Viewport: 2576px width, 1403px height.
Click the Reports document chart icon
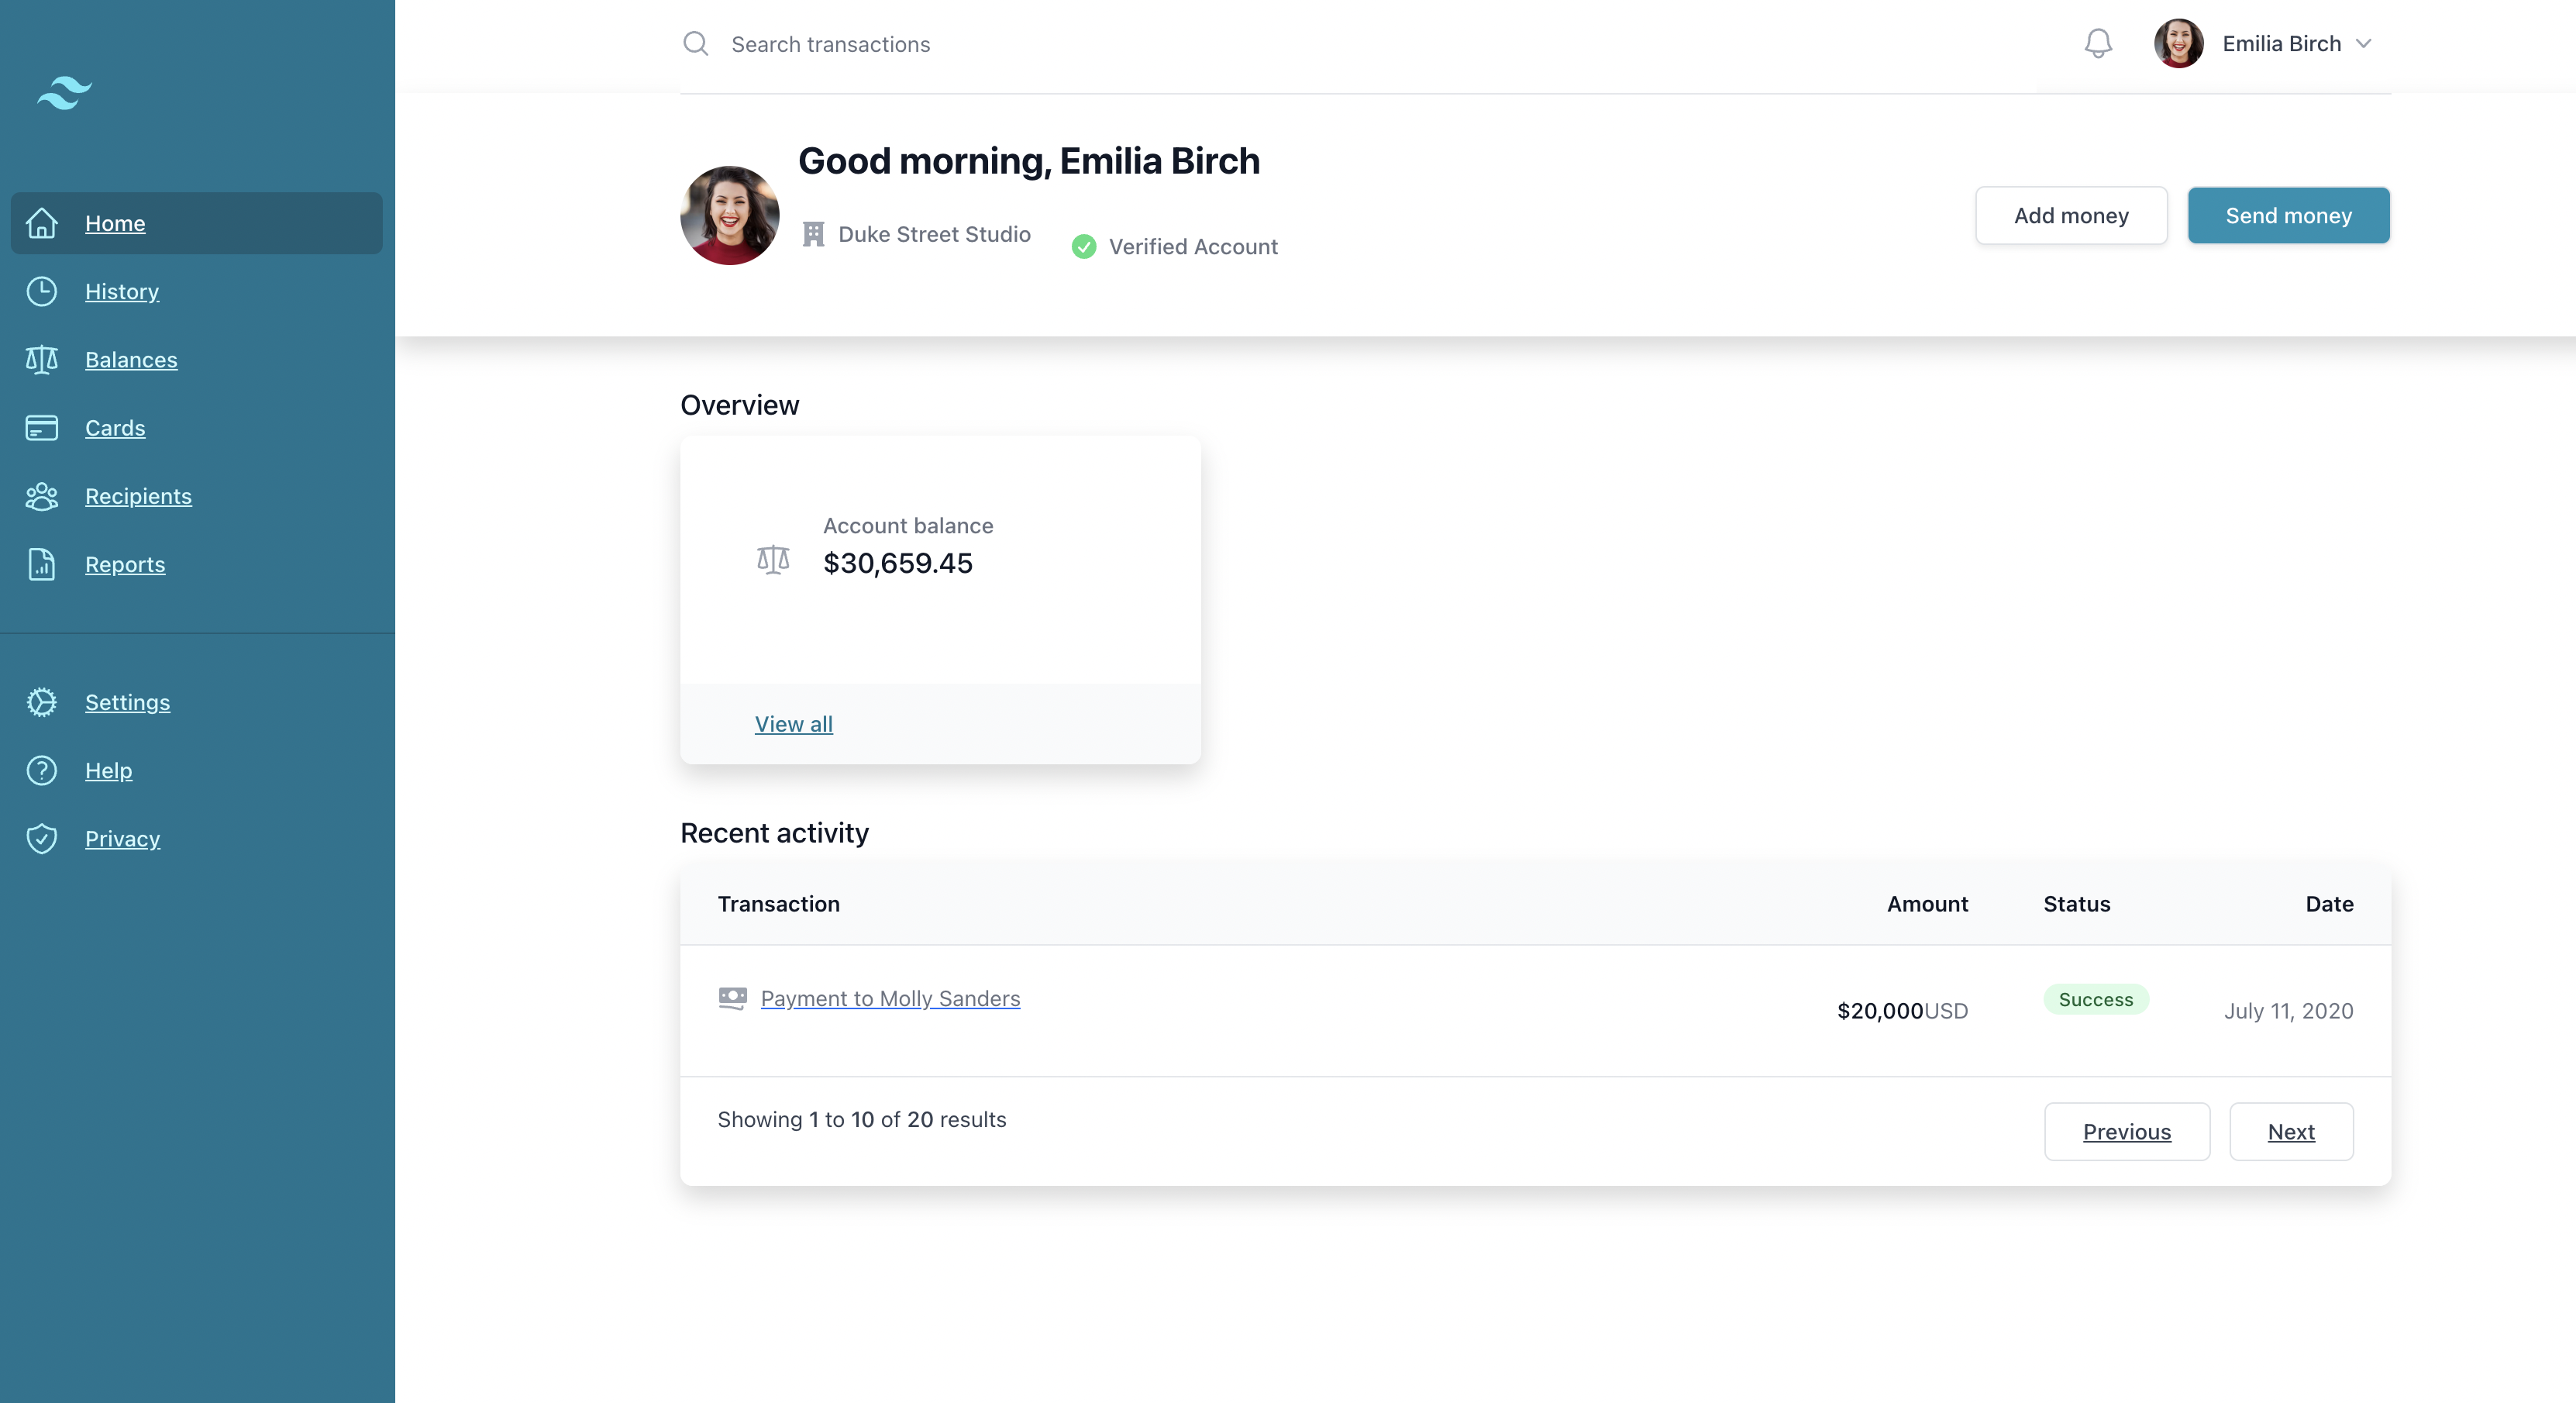point(41,564)
